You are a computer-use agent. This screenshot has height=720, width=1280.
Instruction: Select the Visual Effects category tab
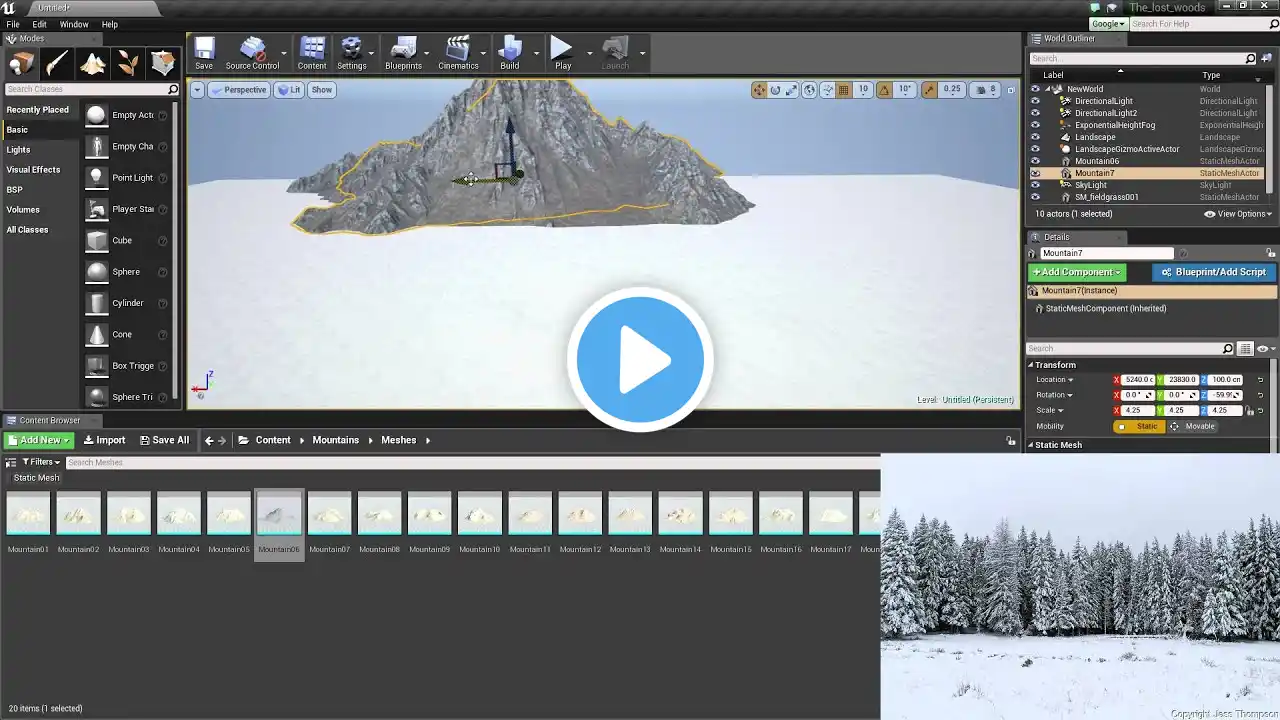coord(33,170)
